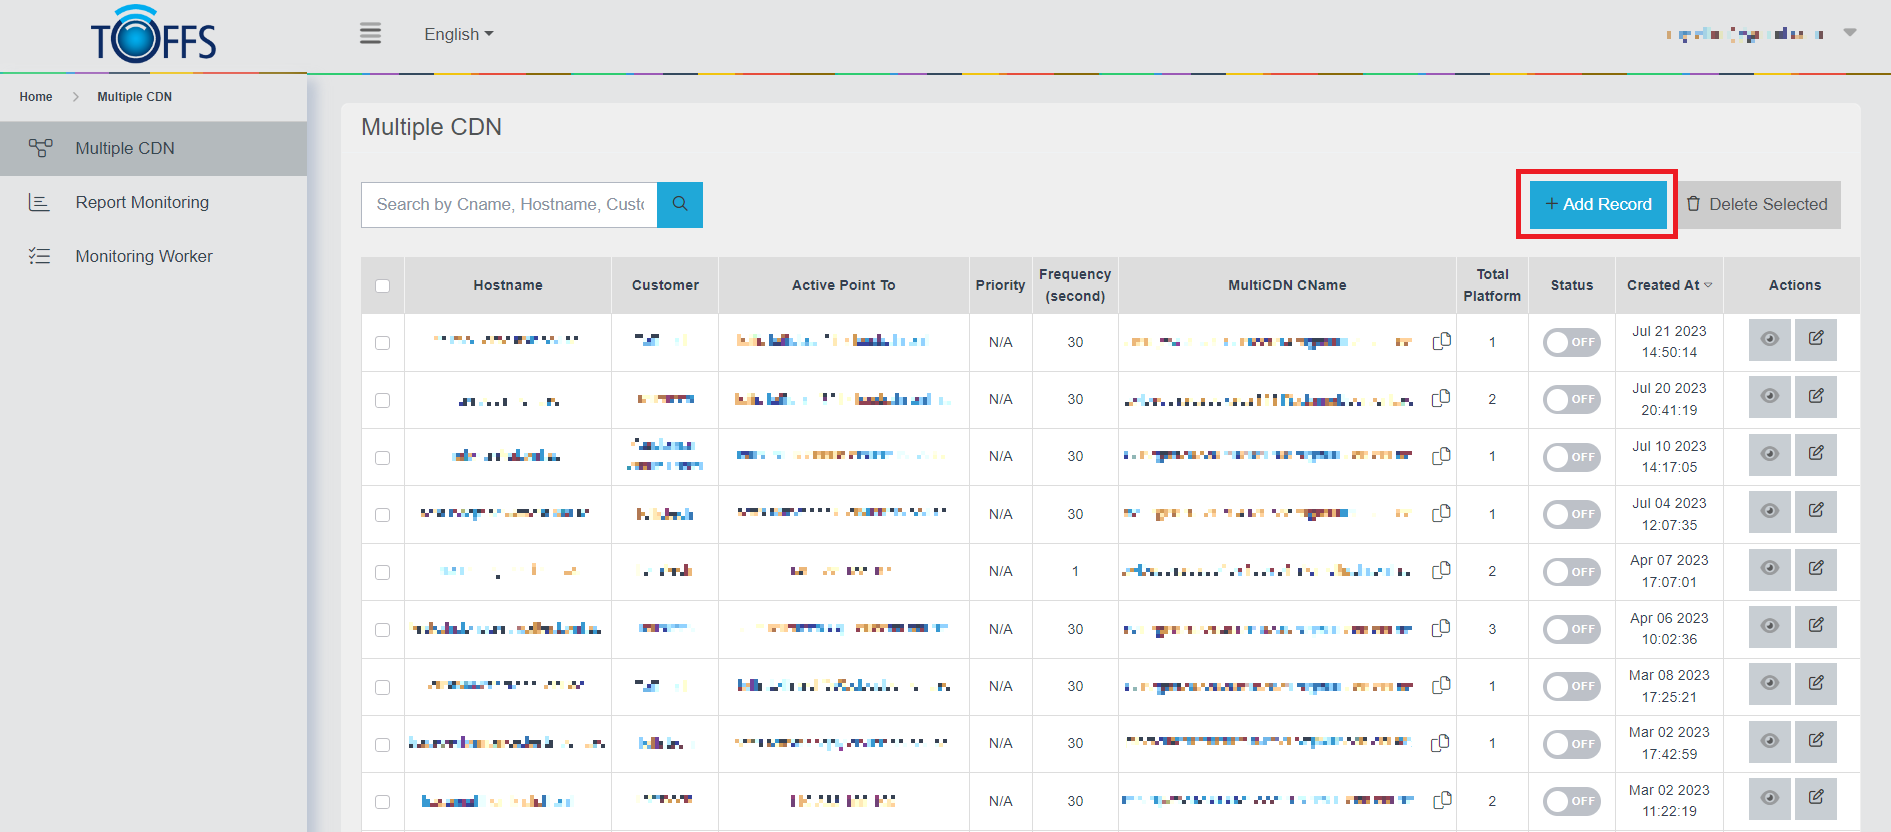Focus the Cname/Hostname search field
The height and width of the screenshot is (832, 1891).
point(509,204)
